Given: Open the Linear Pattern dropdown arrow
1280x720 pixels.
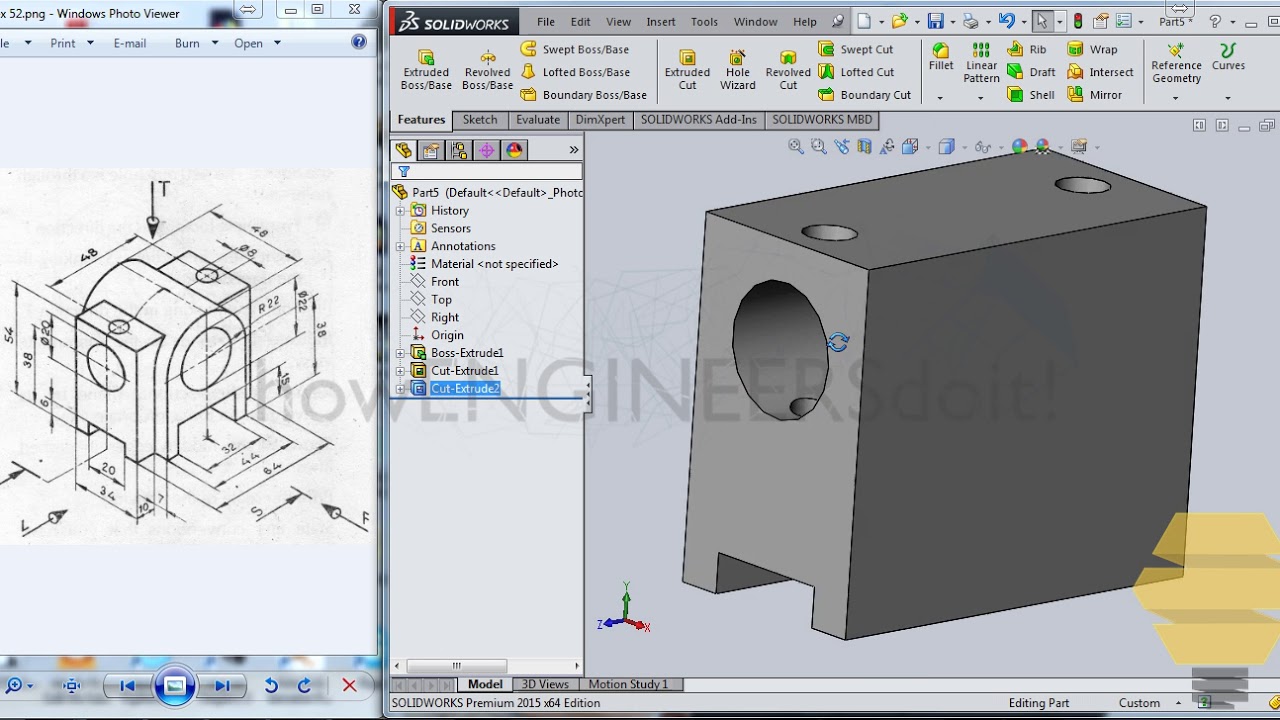Looking at the screenshot, I should 980,98.
